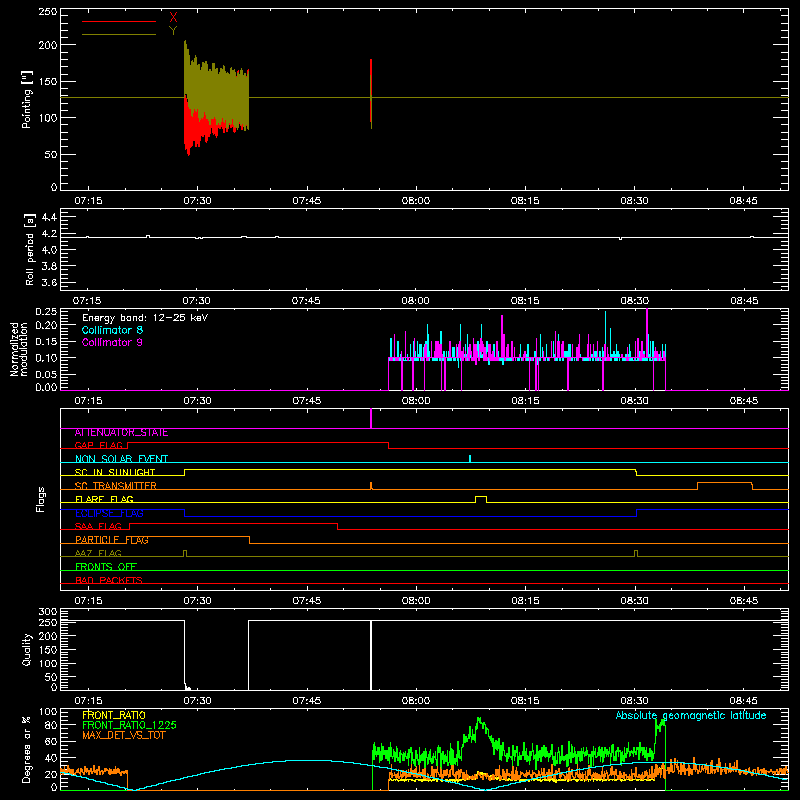Click the red-olive pointing spike near 07:54
The image size is (800, 800).
point(371,94)
